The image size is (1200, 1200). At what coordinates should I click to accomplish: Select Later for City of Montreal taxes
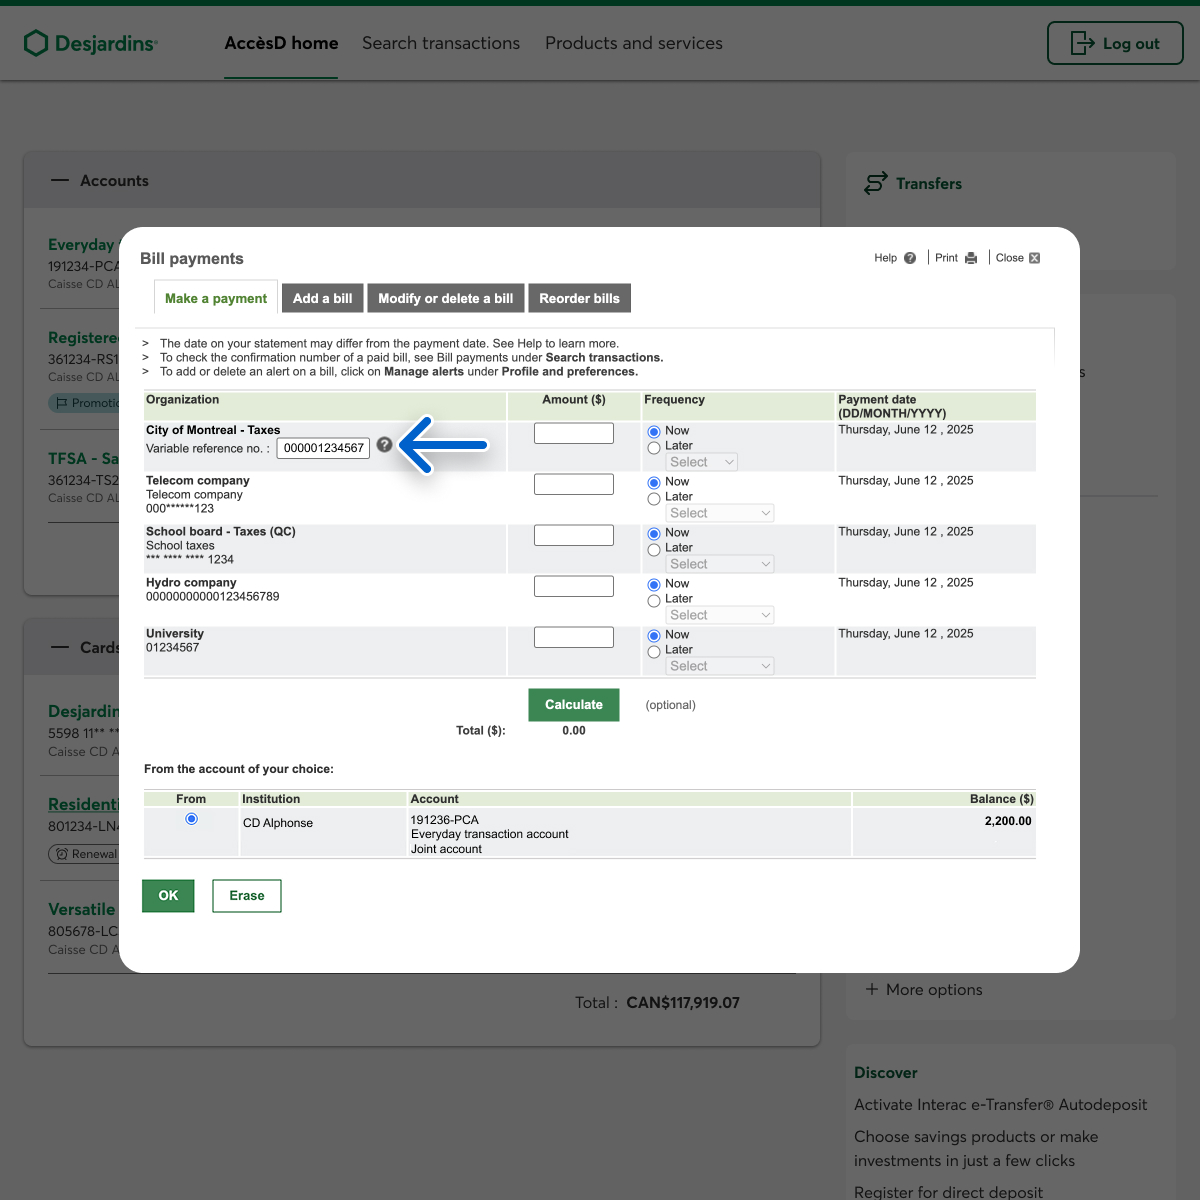[x=654, y=448]
